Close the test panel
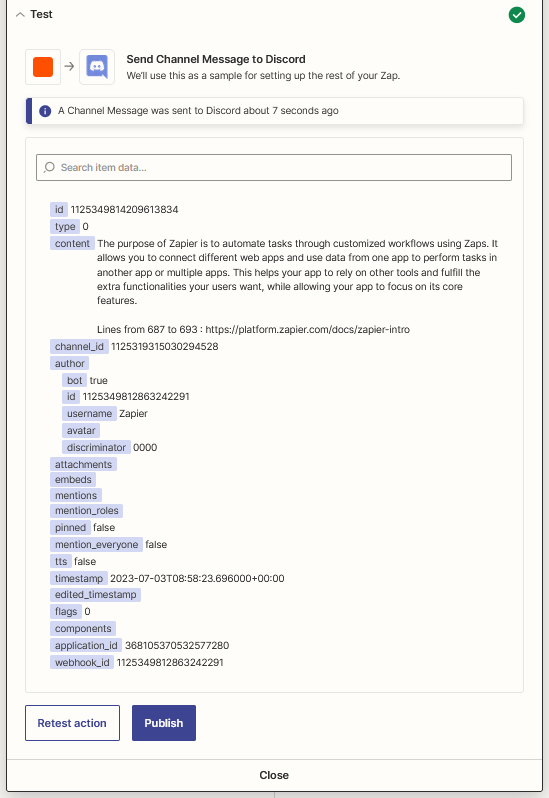The image size is (549, 798). click(x=274, y=775)
